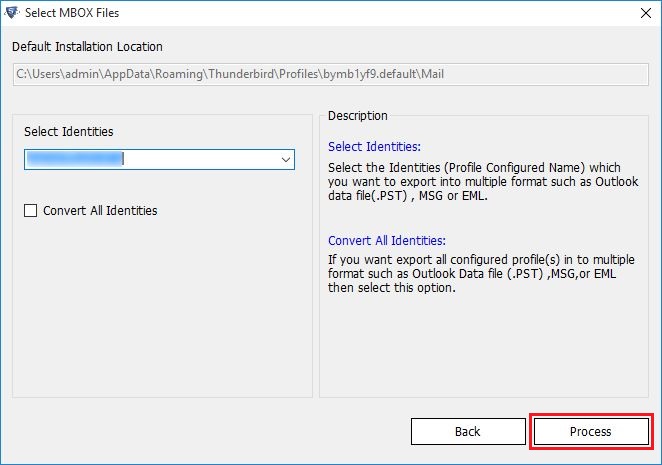Select the highlighted identity name text
Viewport: 662px width, 465px height.
click(x=74, y=159)
